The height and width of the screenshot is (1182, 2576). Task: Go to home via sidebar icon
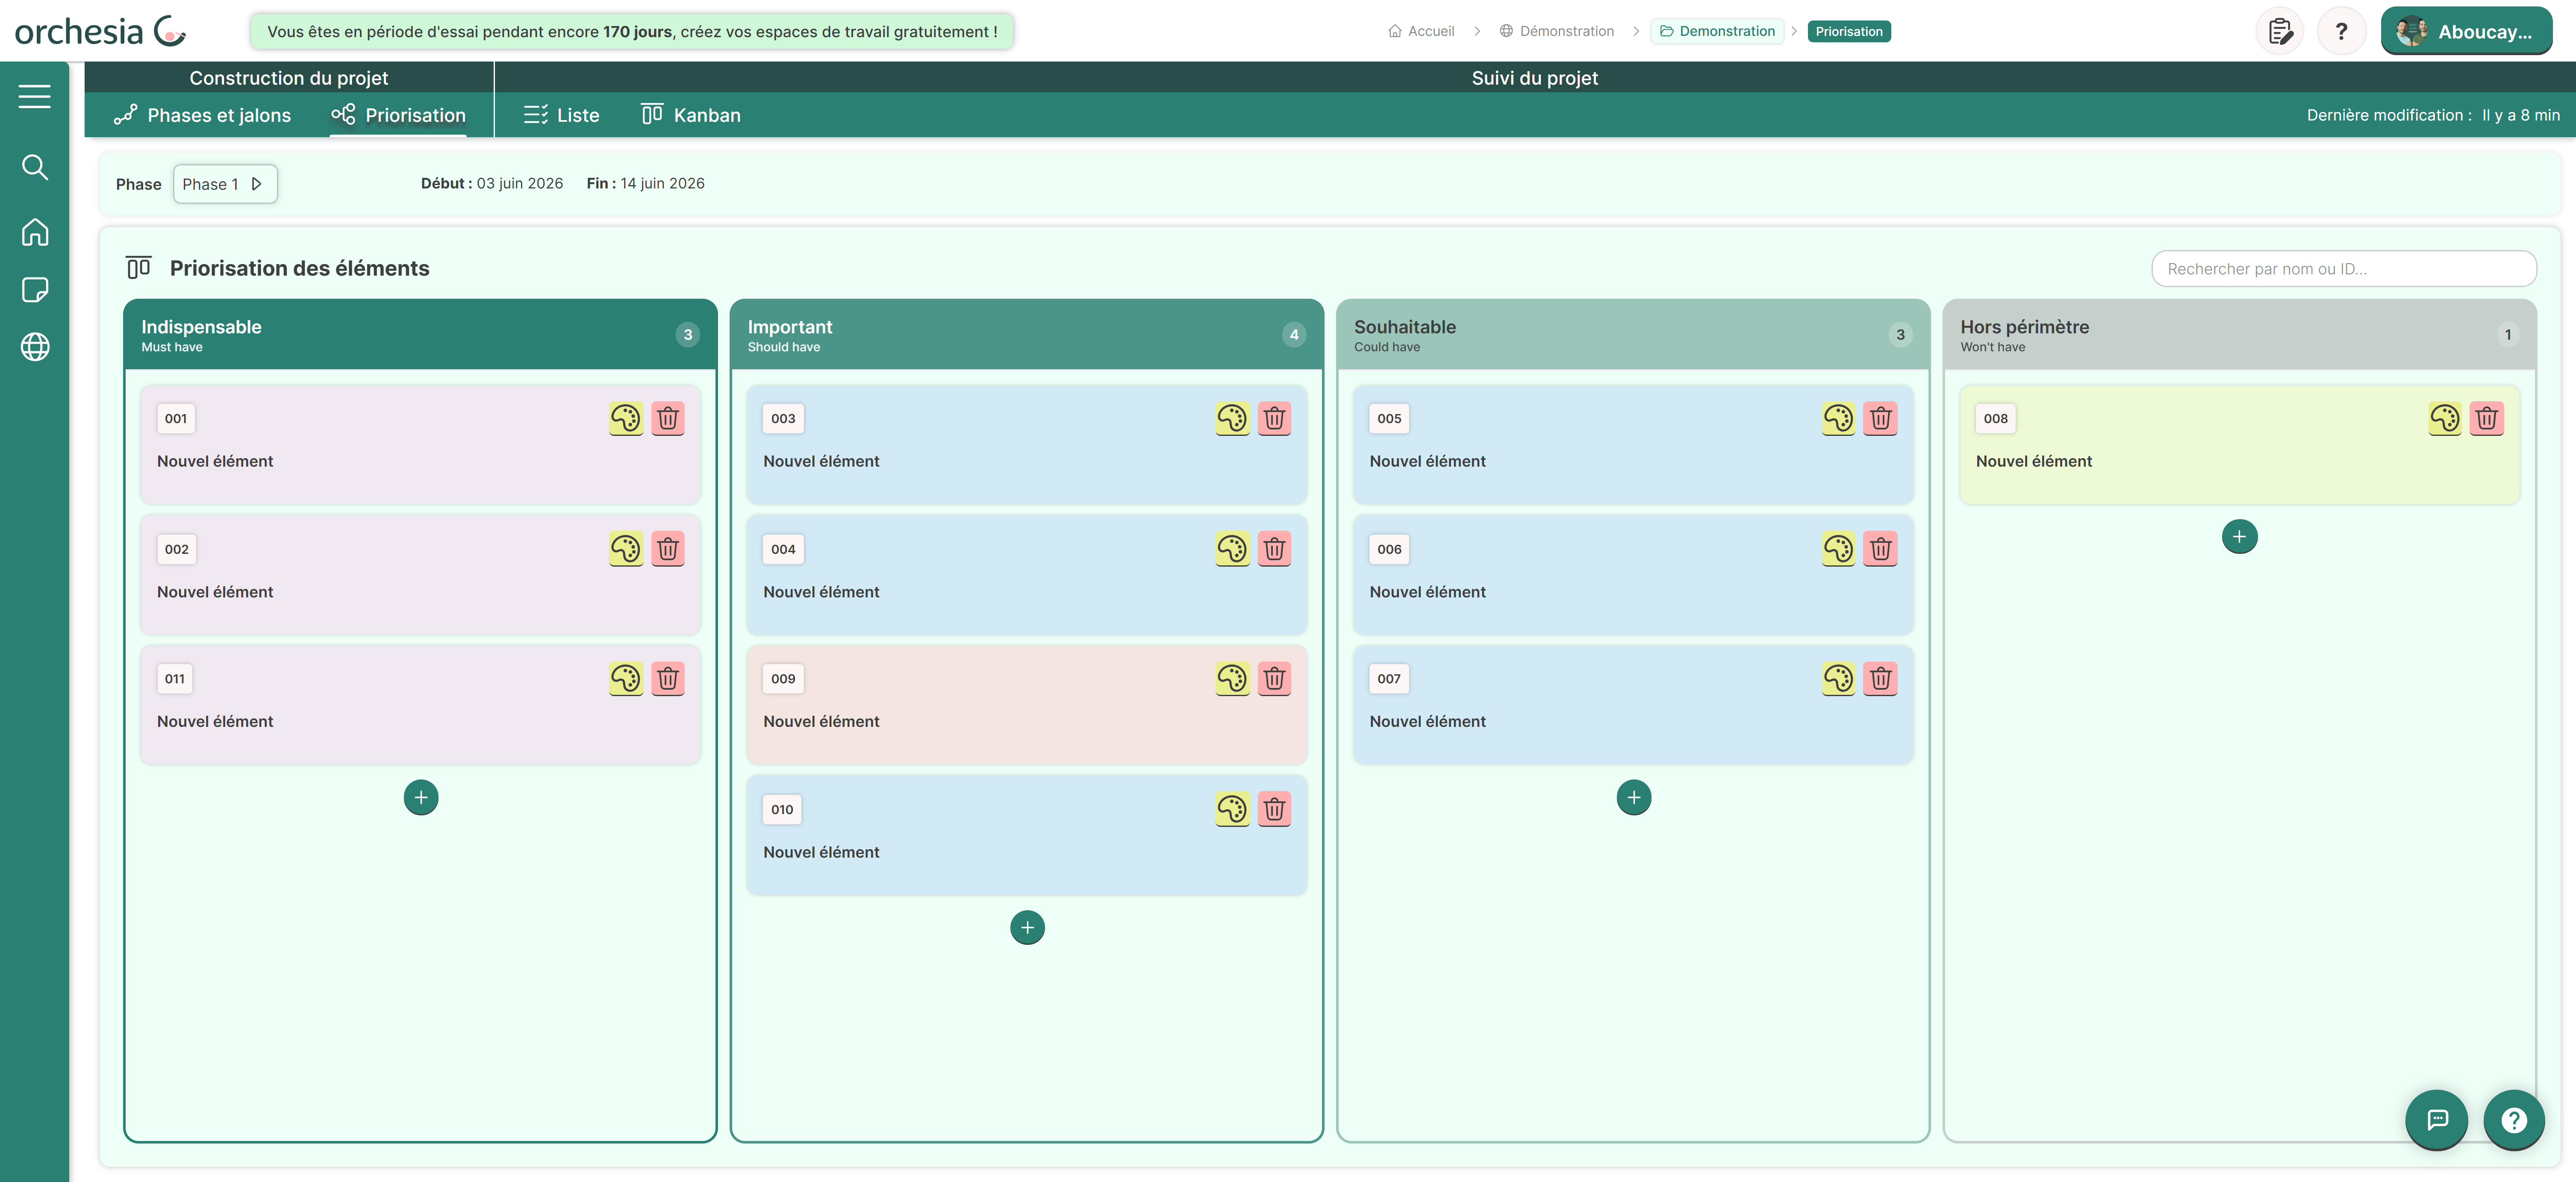[34, 232]
